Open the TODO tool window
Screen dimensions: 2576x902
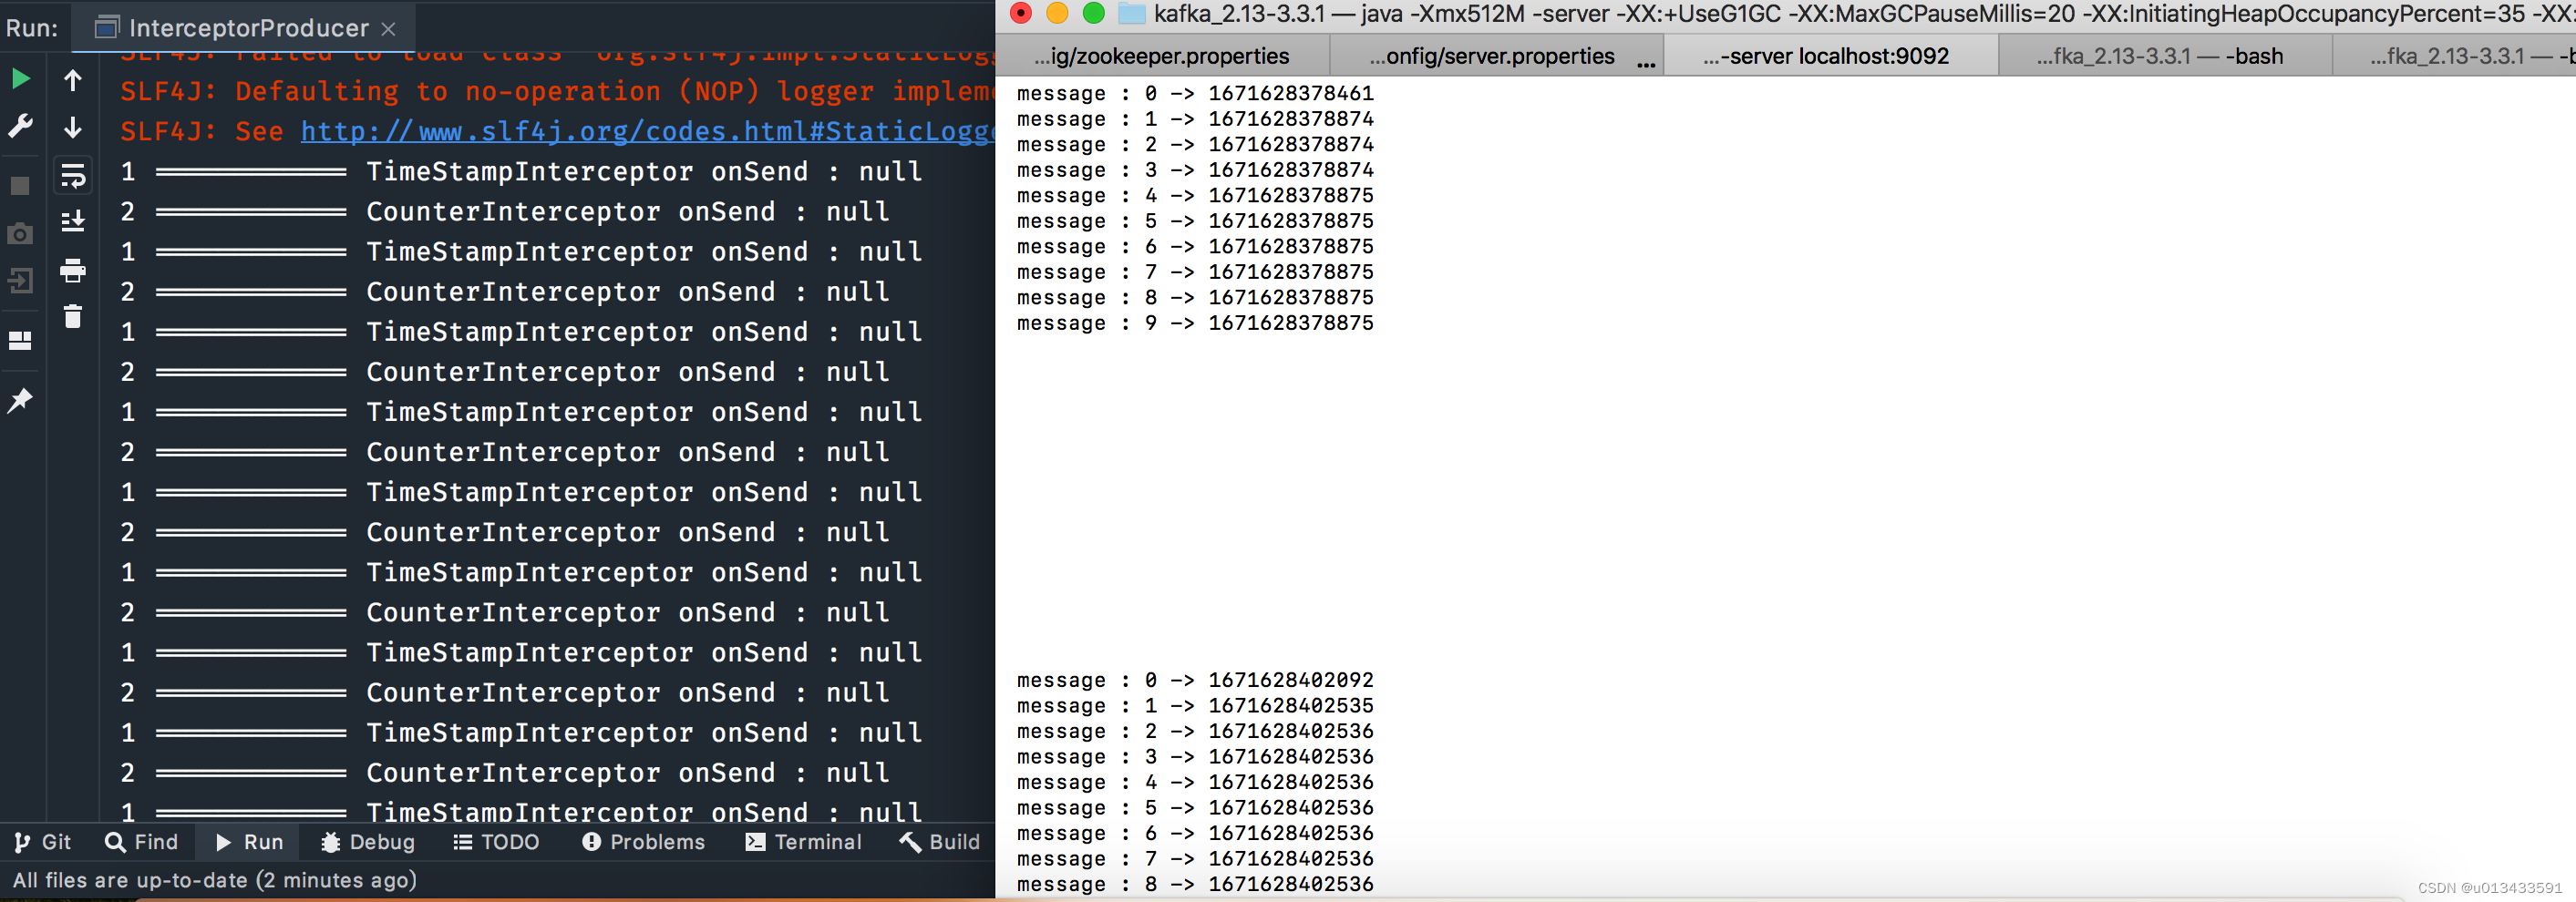pos(496,842)
